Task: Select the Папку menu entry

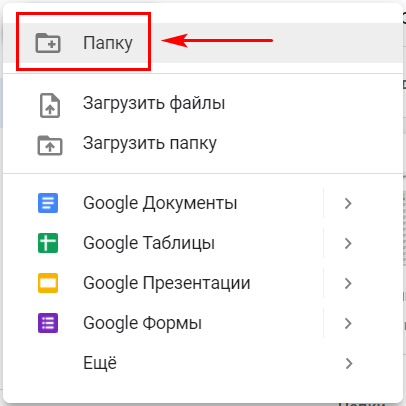Action: click(203, 43)
